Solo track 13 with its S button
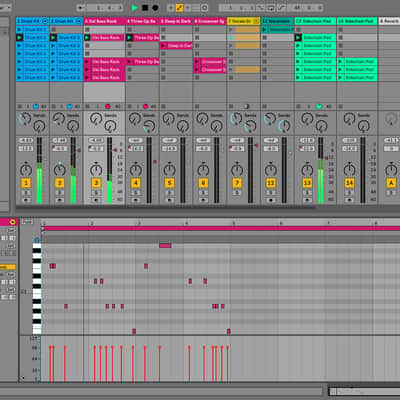The height and width of the screenshot is (400, 400). [x=307, y=193]
